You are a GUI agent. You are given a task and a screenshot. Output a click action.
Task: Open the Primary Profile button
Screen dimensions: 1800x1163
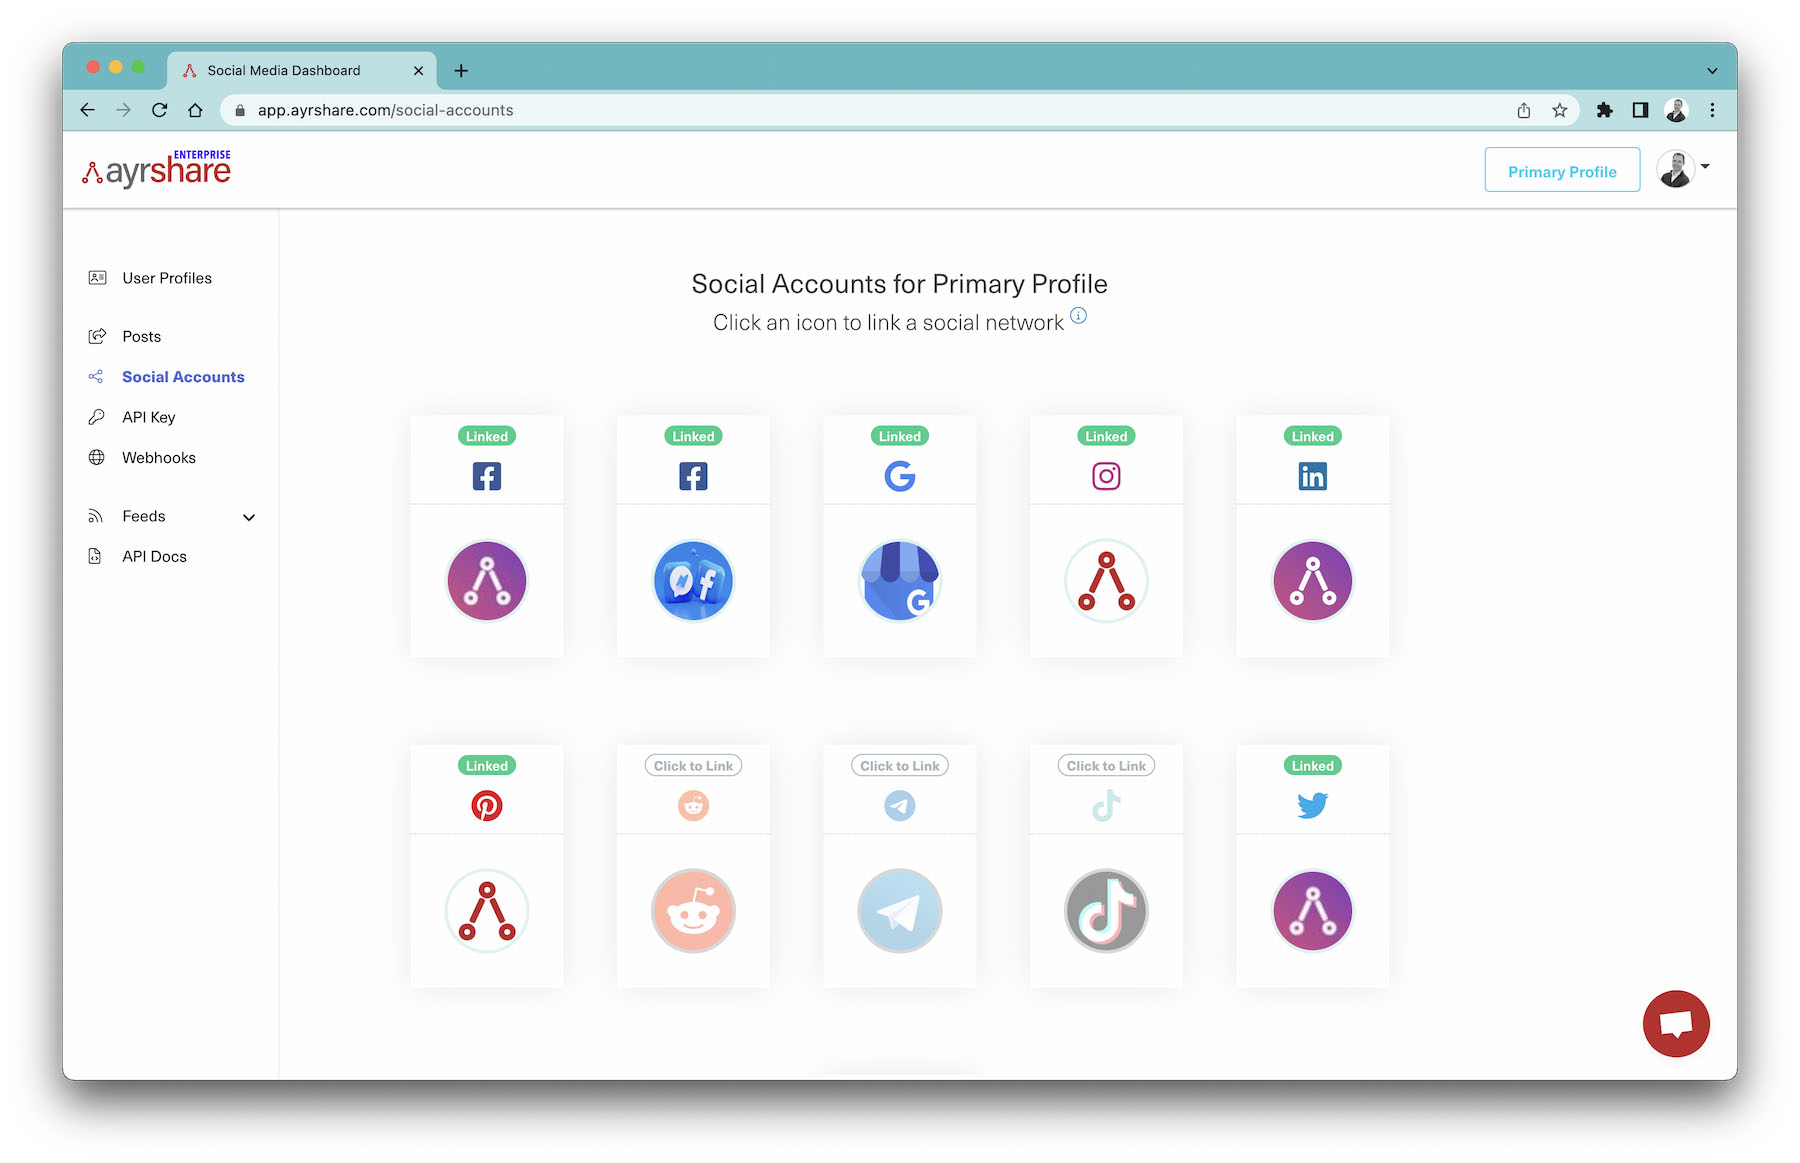[1562, 170]
